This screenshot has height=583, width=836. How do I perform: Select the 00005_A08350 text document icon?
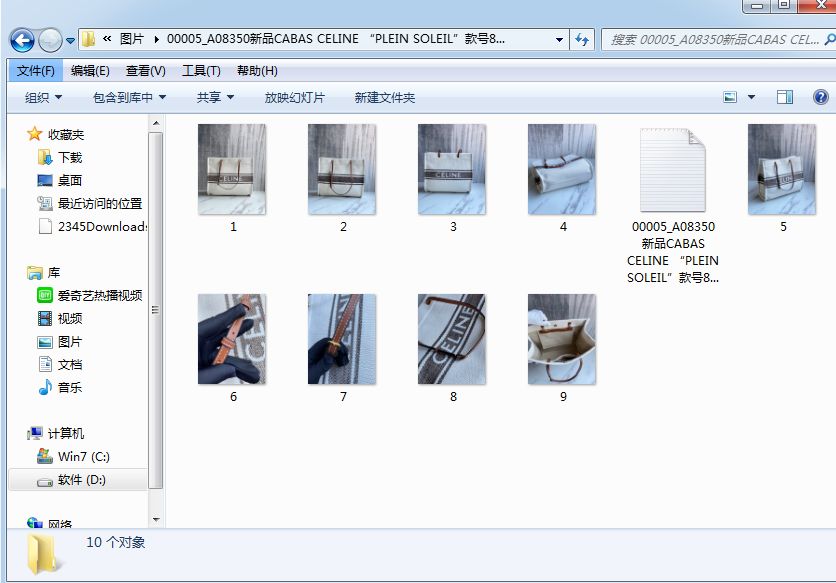click(x=672, y=170)
